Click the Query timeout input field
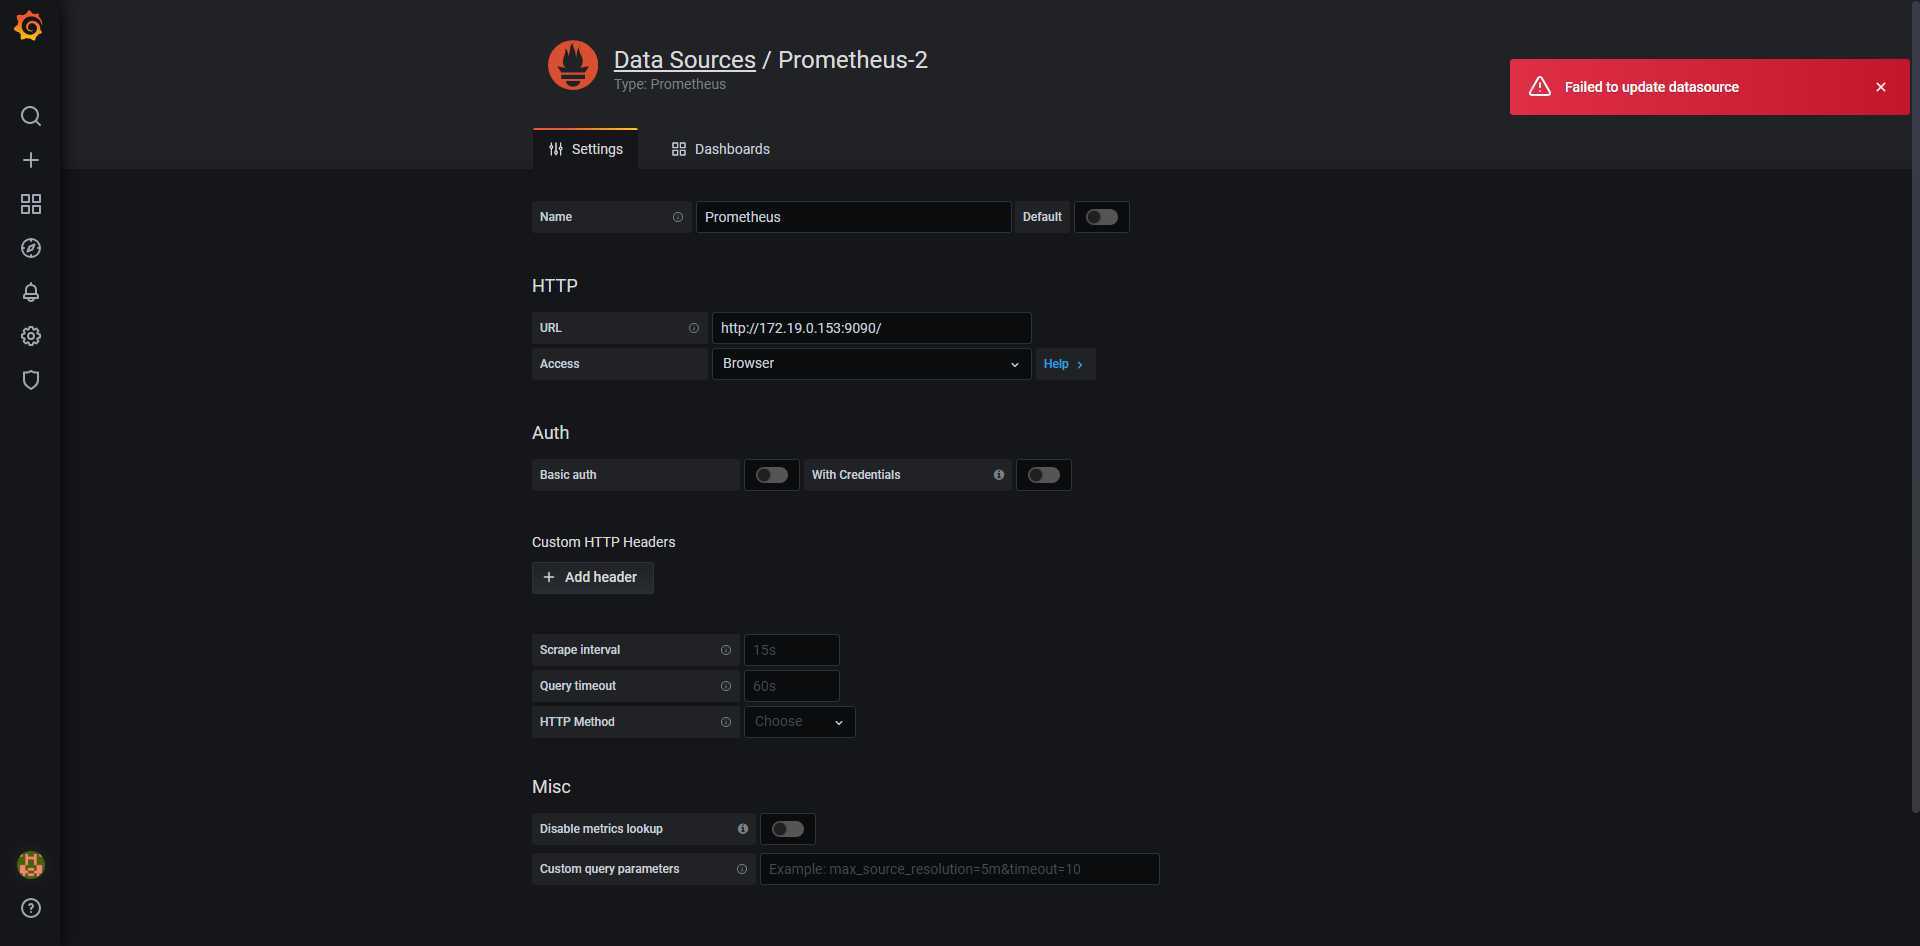Image resolution: width=1920 pixels, height=946 pixels. pos(791,686)
